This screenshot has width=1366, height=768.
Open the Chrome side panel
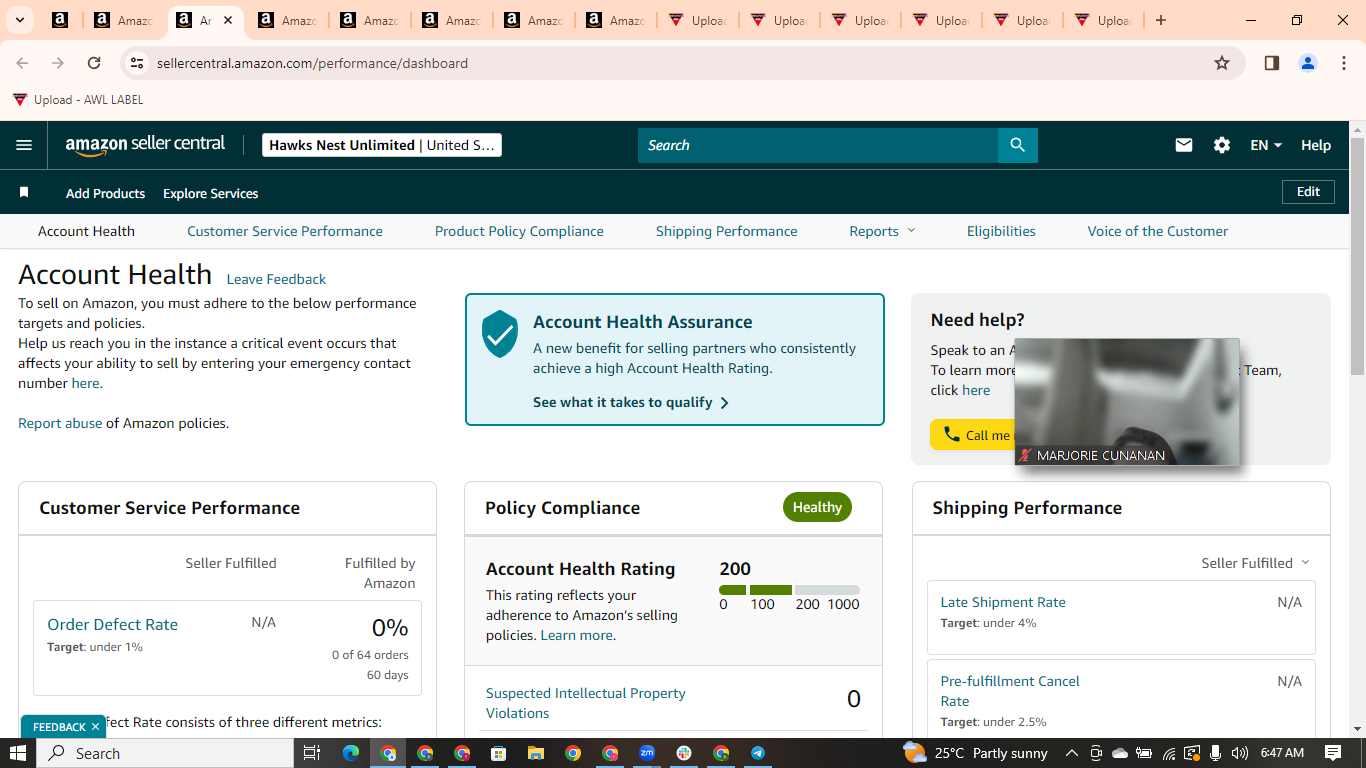(1272, 63)
